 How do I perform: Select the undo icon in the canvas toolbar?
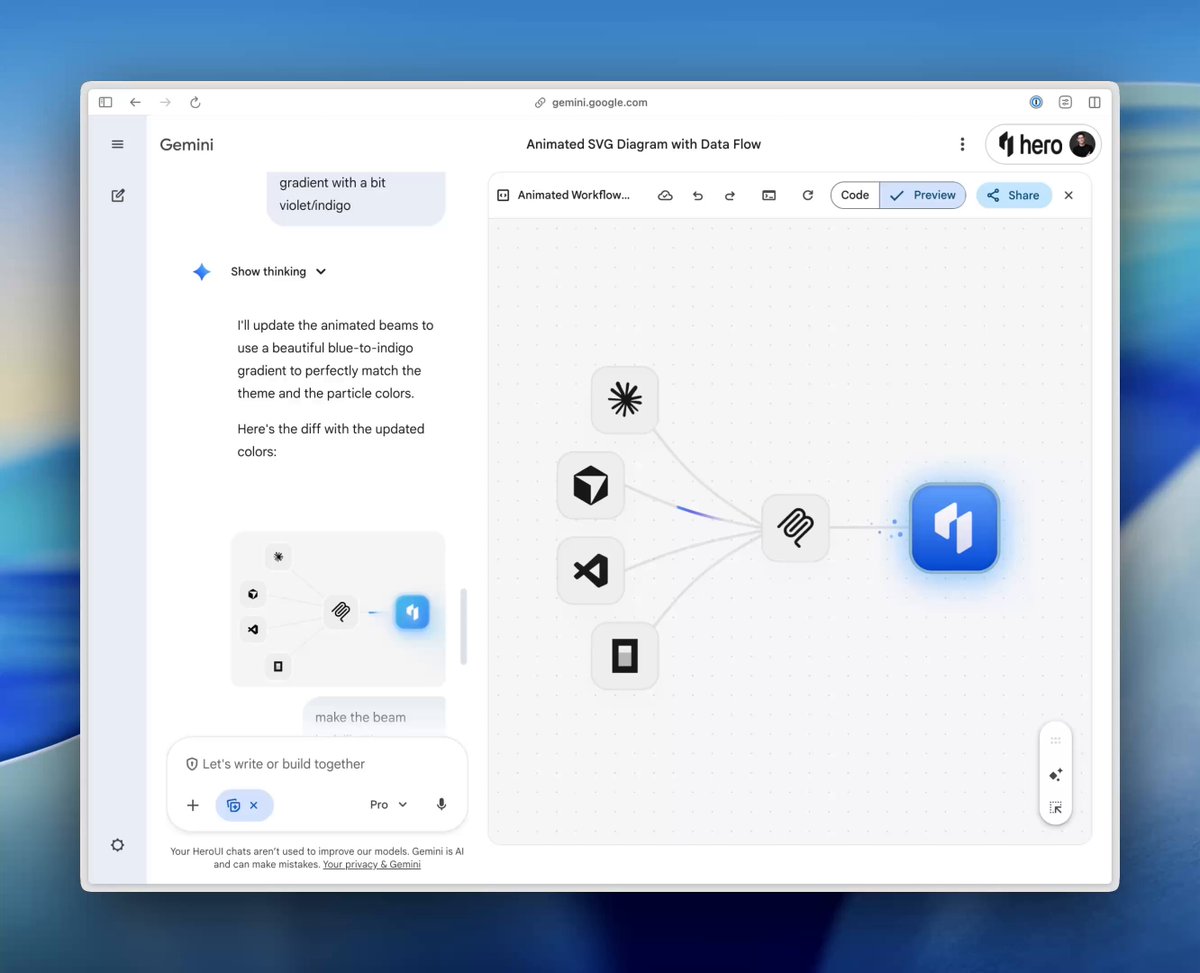point(698,195)
